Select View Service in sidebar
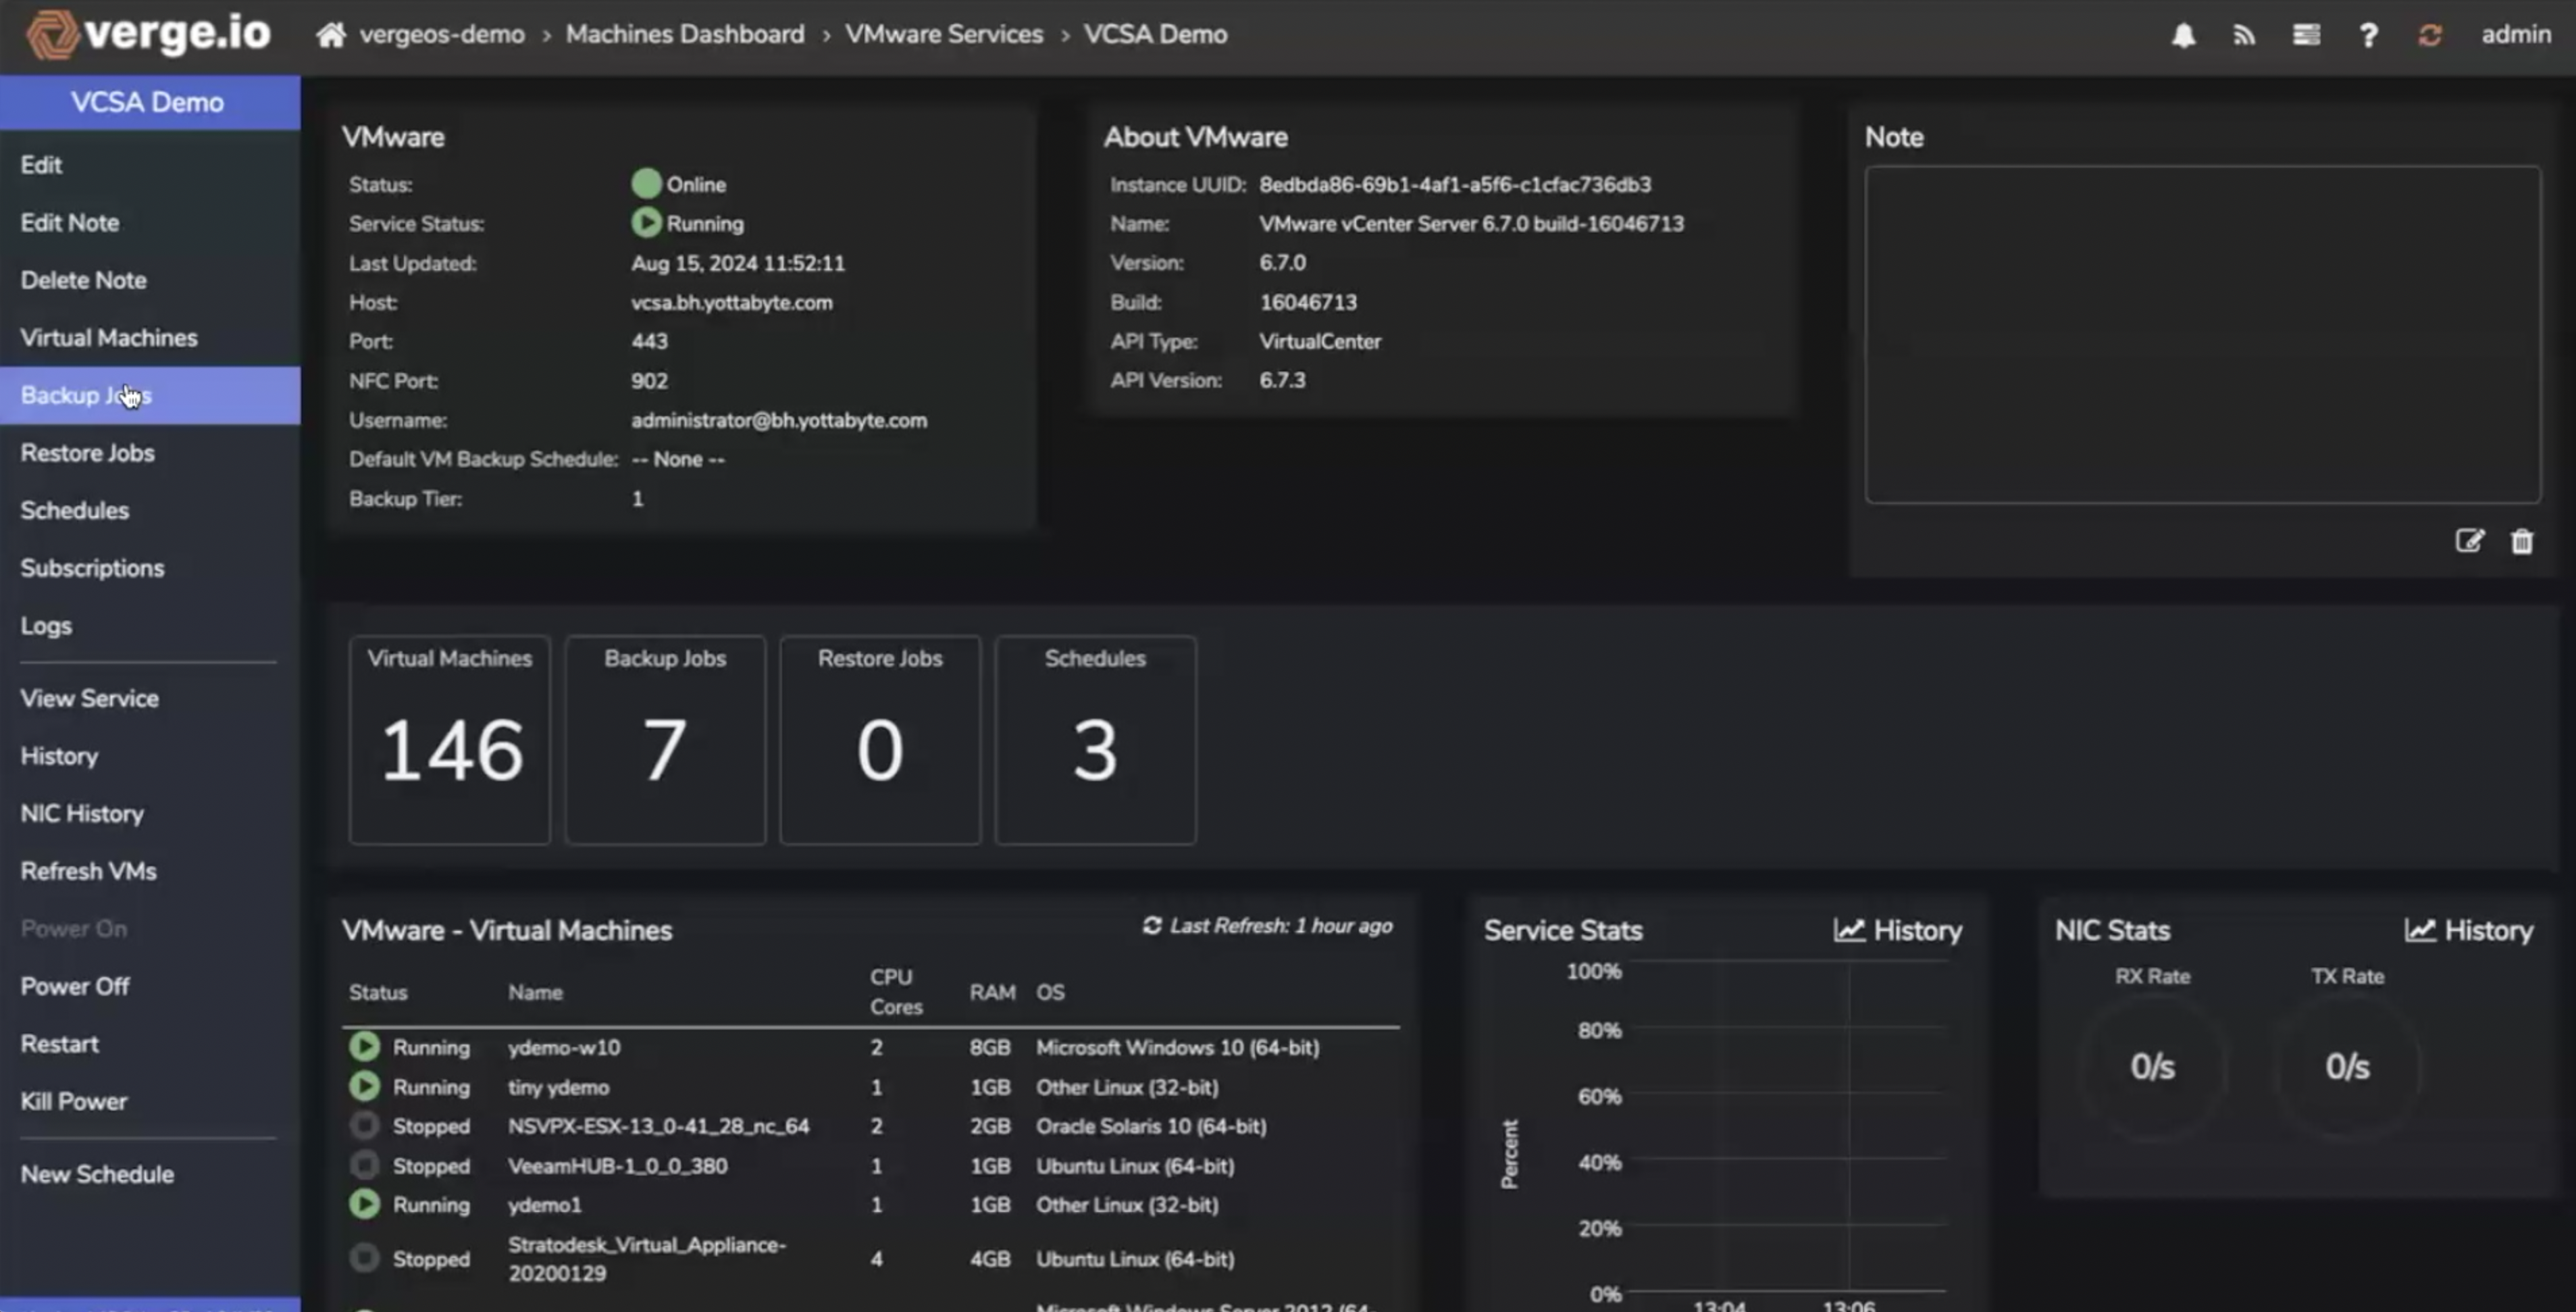The width and height of the screenshot is (2576, 1312). (x=150, y=698)
